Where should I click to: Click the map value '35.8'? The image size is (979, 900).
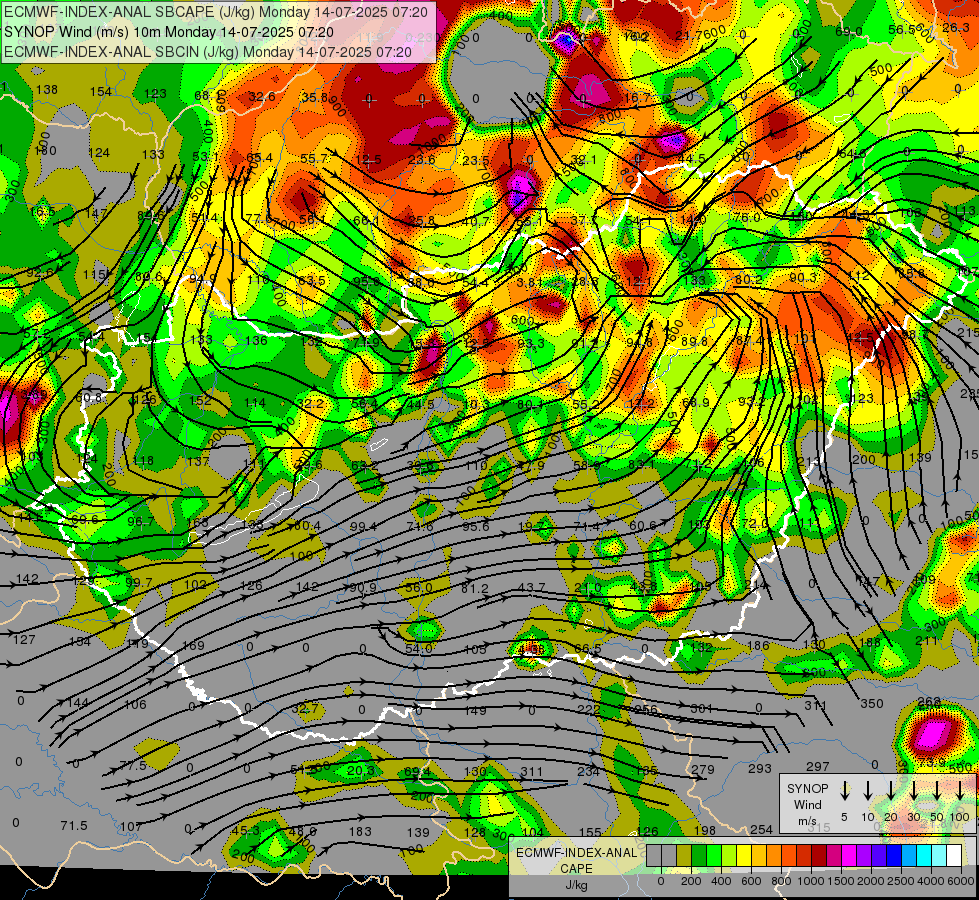tap(315, 97)
